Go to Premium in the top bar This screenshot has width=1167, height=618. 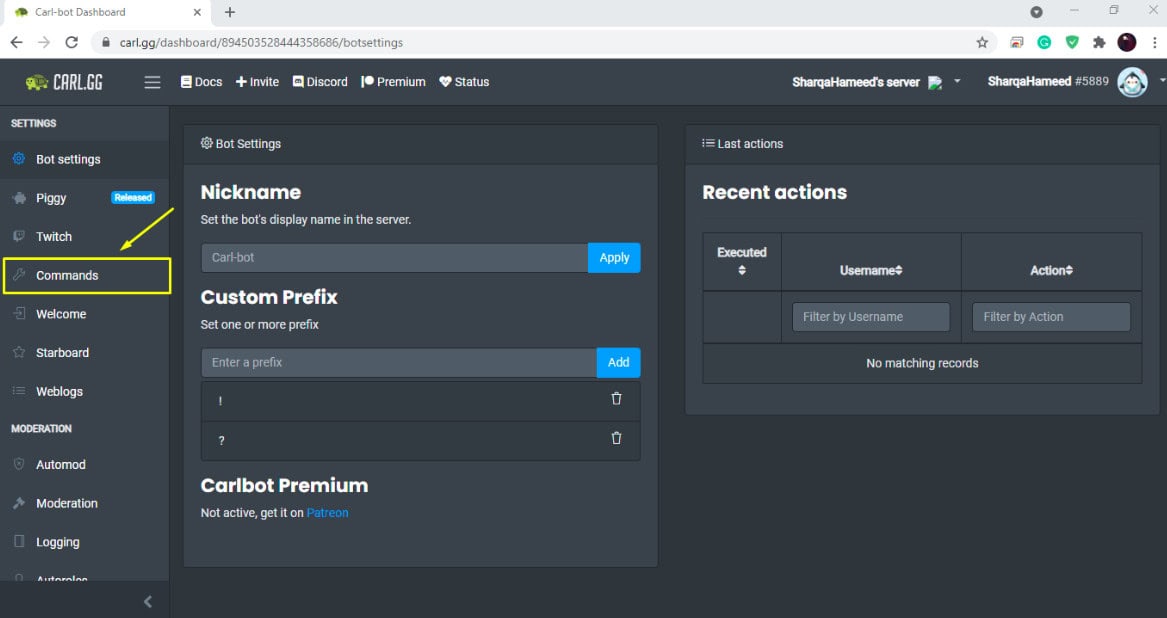pos(393,82)
